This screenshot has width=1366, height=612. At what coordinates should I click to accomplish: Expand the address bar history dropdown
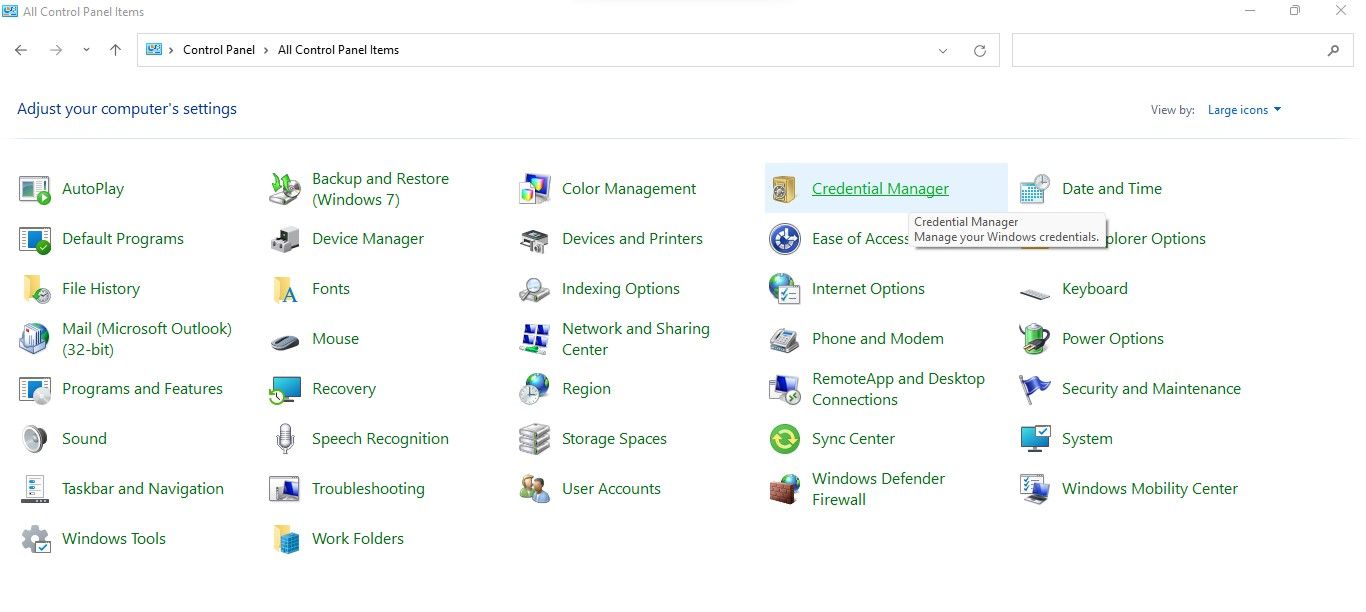(943, 50)
